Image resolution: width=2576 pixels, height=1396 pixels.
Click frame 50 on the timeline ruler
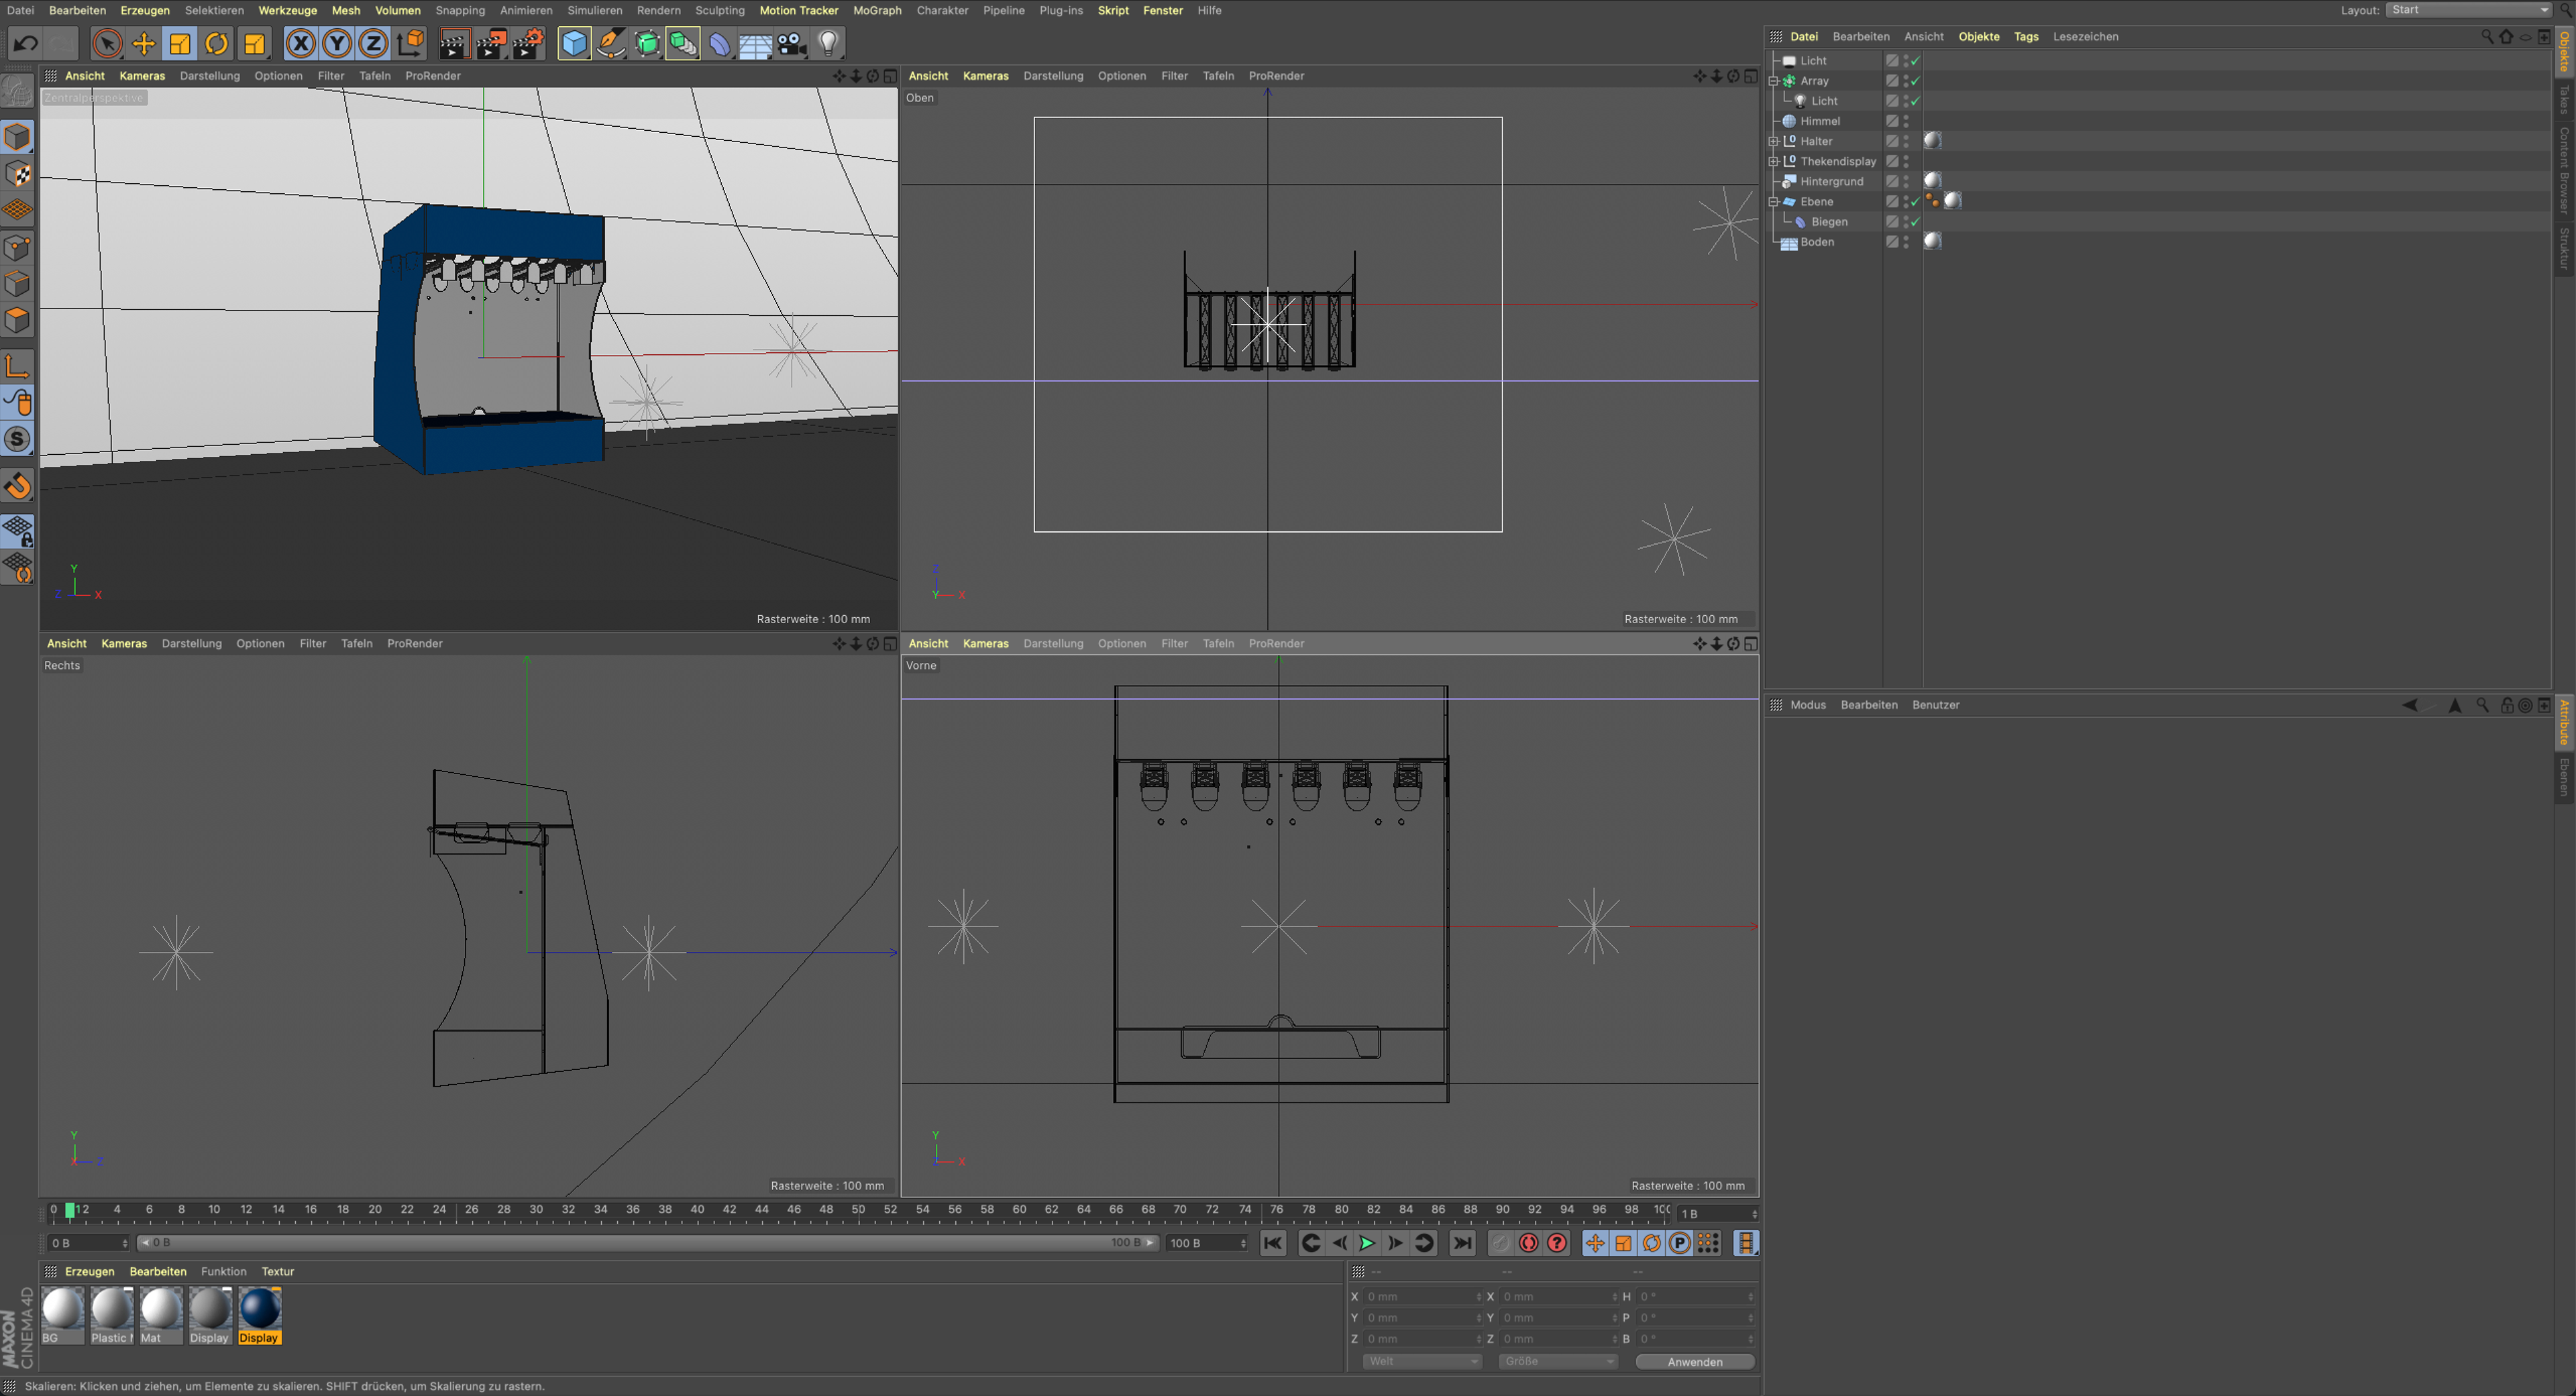tap(858, 1210)
